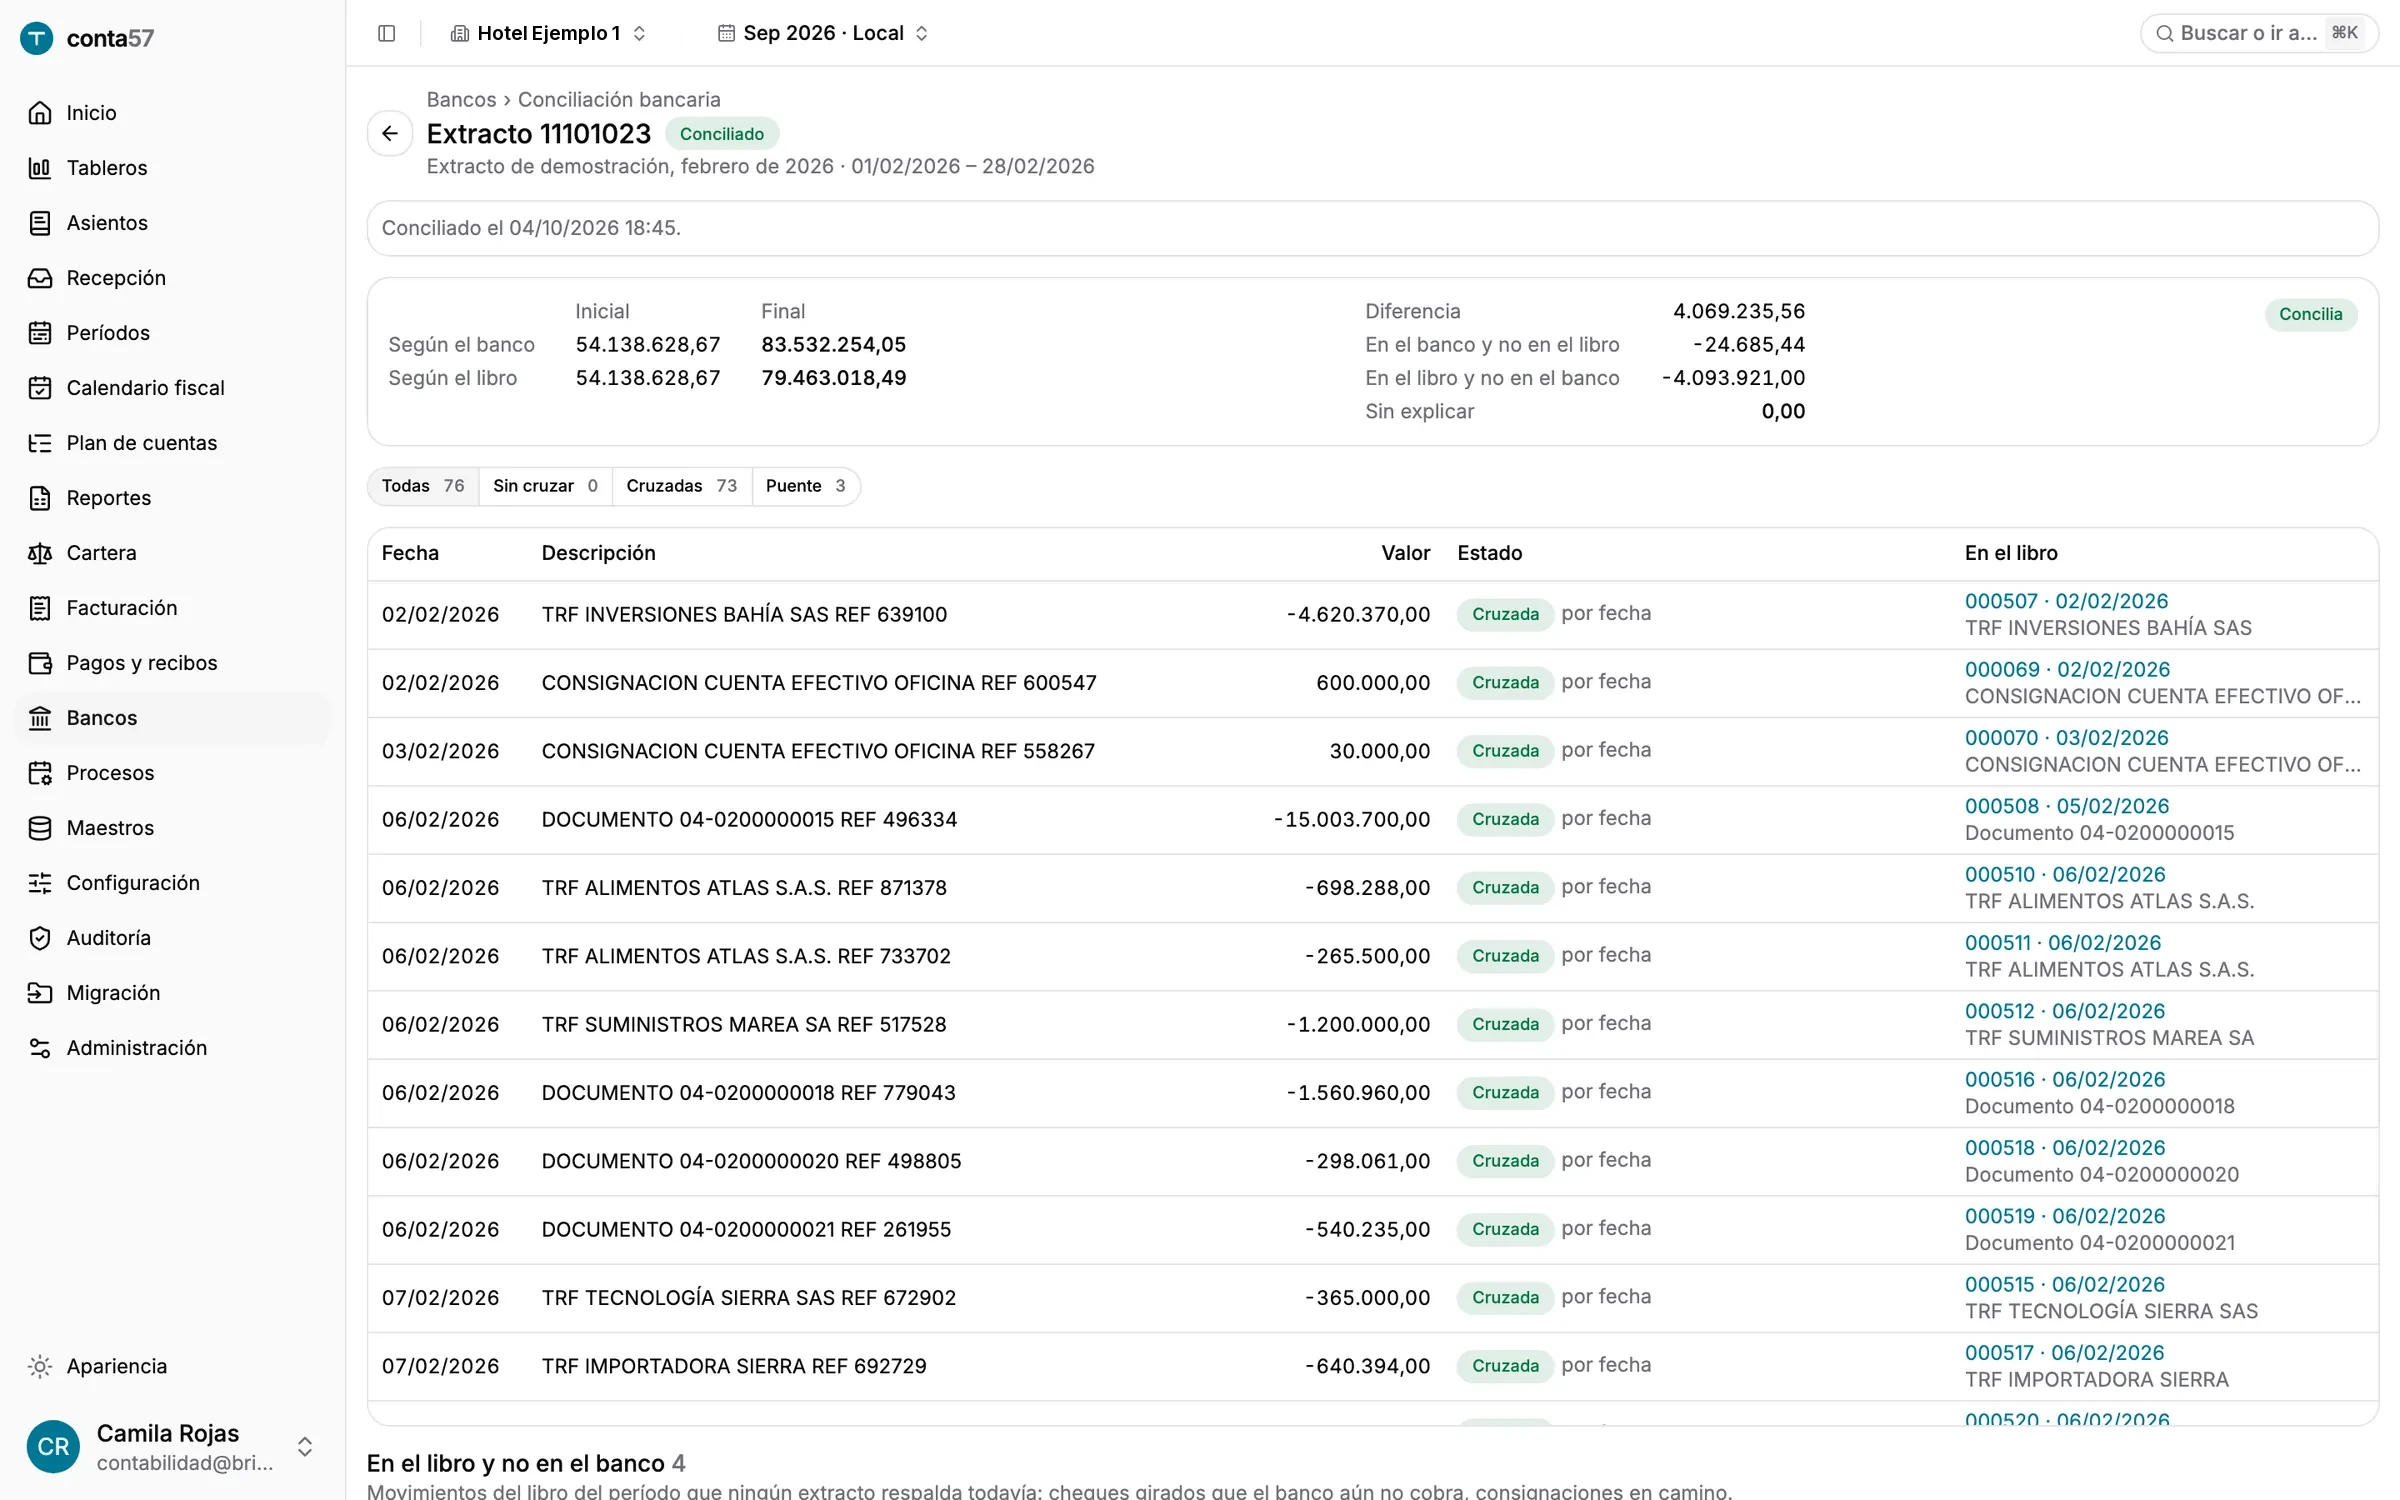The image size is (2400, 1500).
Task: Switch to the Sin cruzar tab
Action: [x=545, y=486]
